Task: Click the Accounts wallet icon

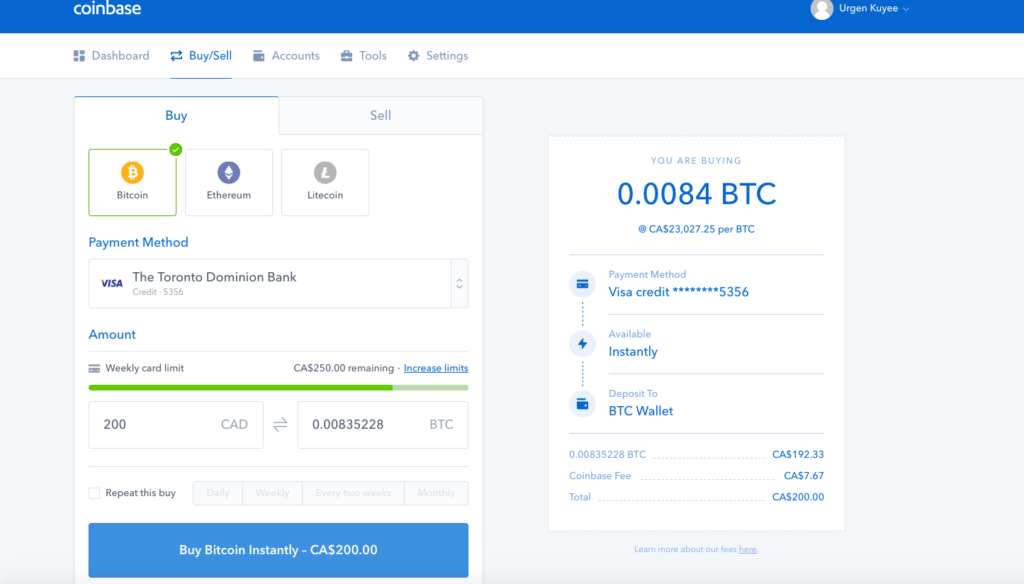Action: 259,56
